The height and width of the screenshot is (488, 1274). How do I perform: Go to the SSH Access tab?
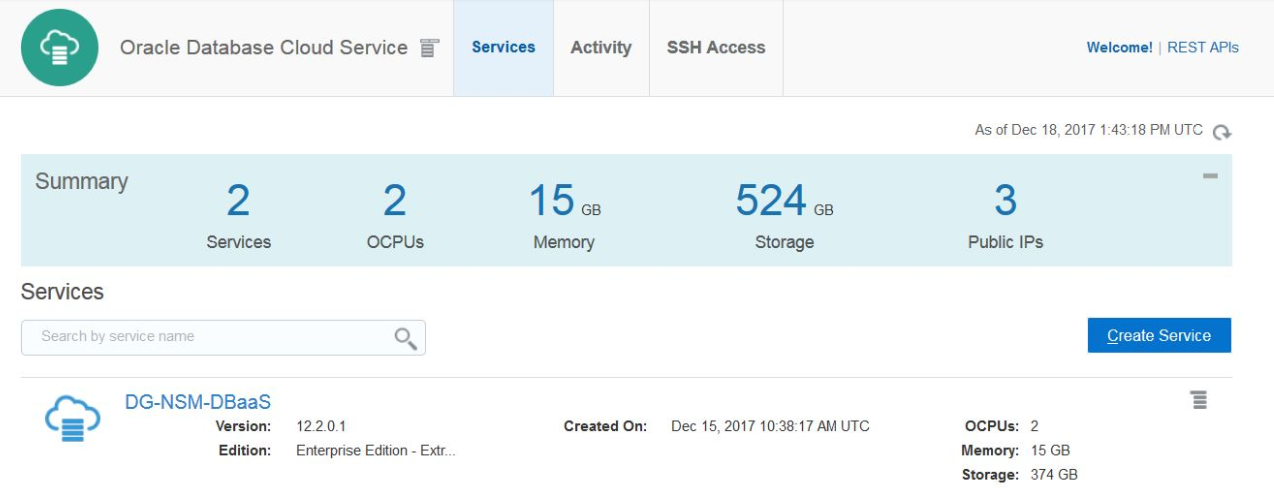click(715, 48)
